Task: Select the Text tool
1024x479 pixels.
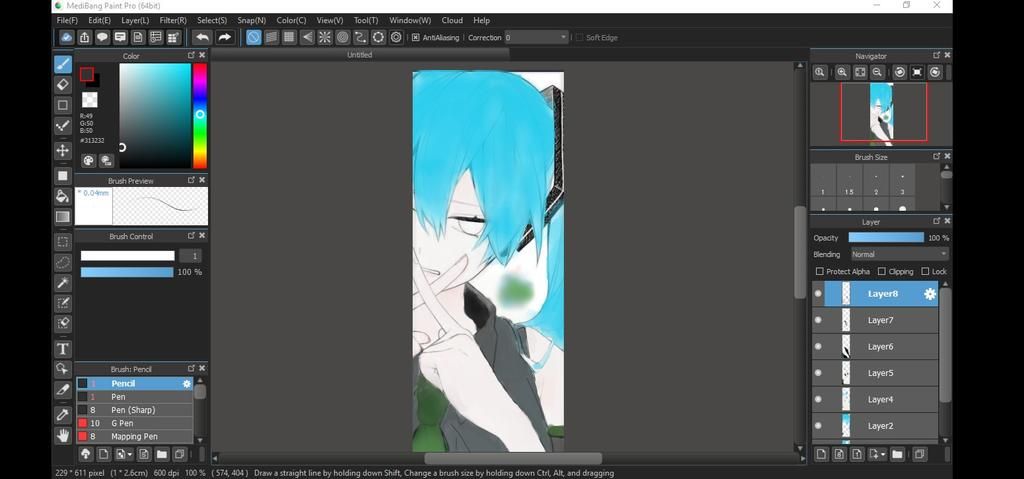Action: tap(63, 348)
